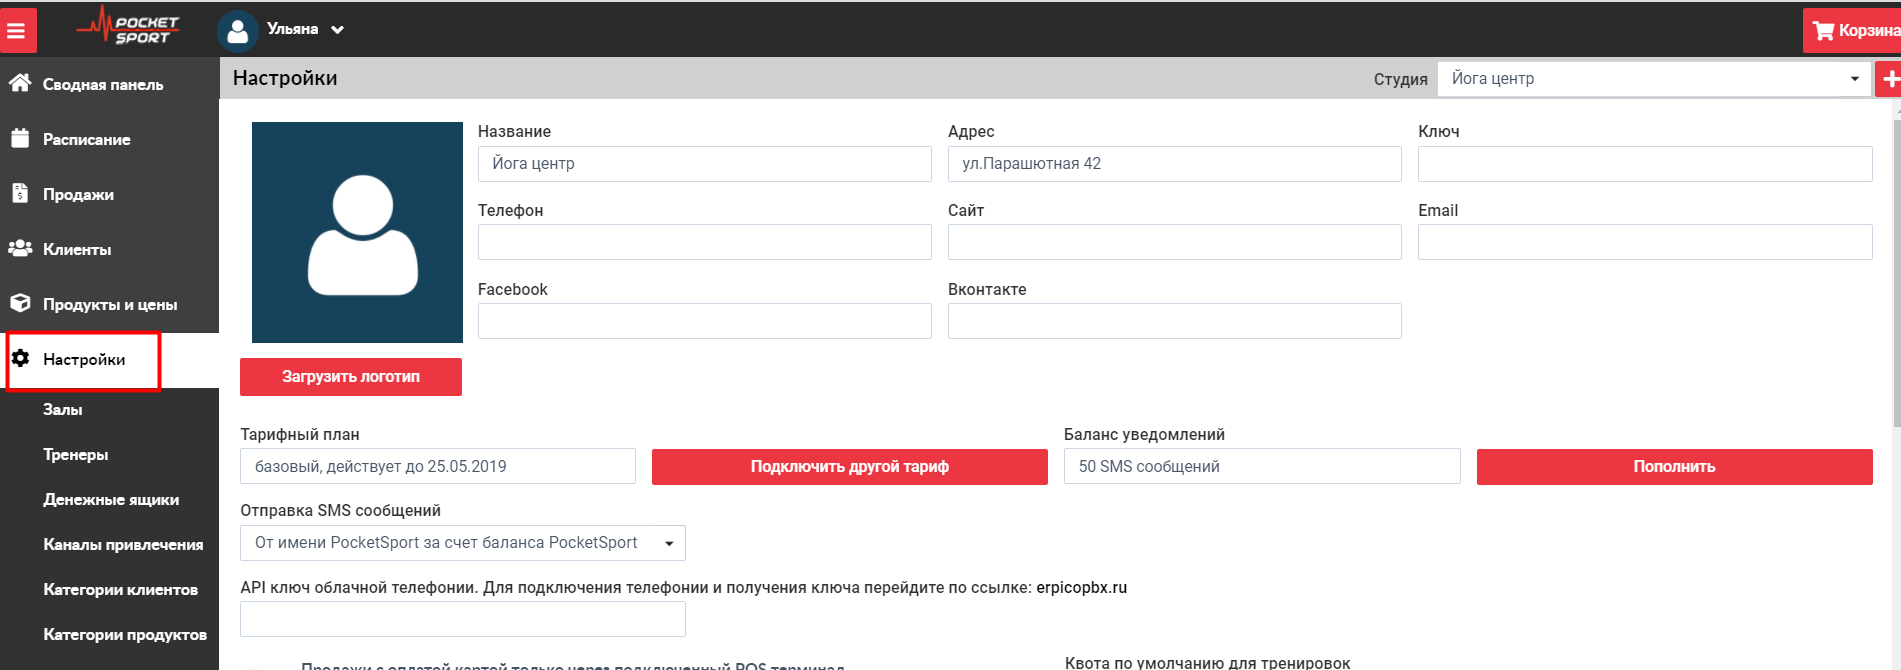
Task: Click the Ульяна user avatar icon
Action: tap(237, 31)
